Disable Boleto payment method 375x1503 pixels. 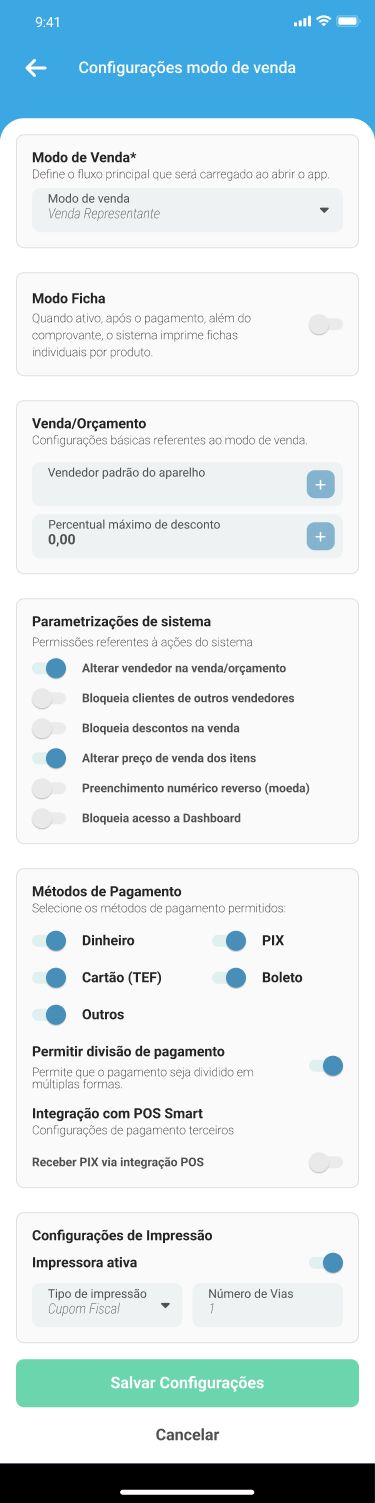pos(229,977)
